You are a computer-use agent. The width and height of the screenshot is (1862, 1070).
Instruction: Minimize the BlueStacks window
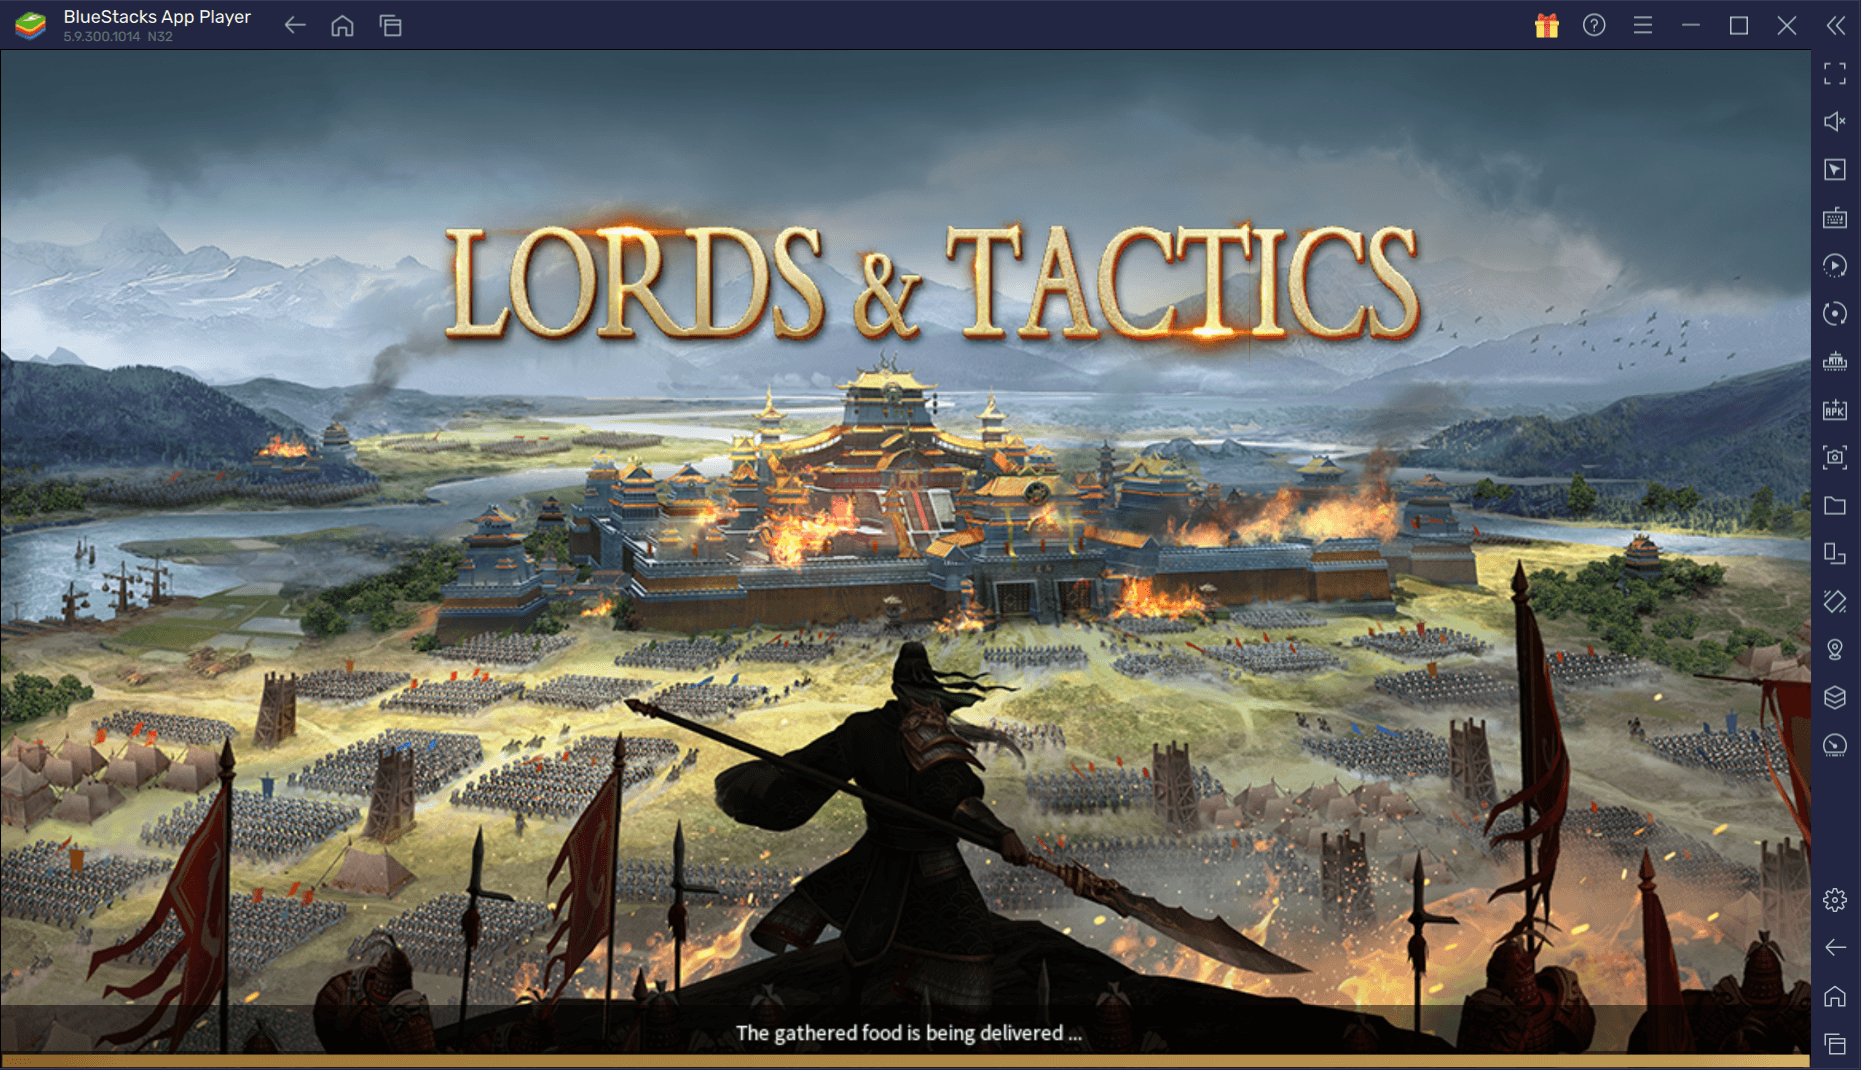(1691, 25)
